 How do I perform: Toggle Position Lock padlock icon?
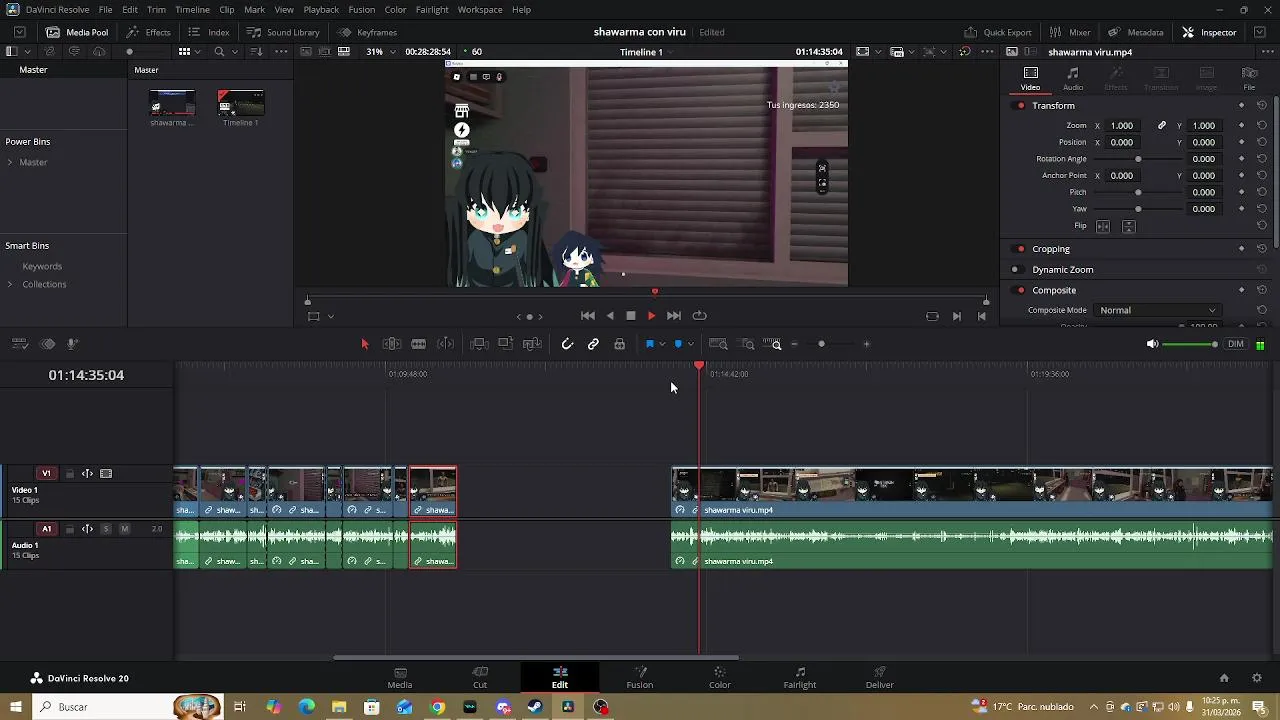[620, 344]
